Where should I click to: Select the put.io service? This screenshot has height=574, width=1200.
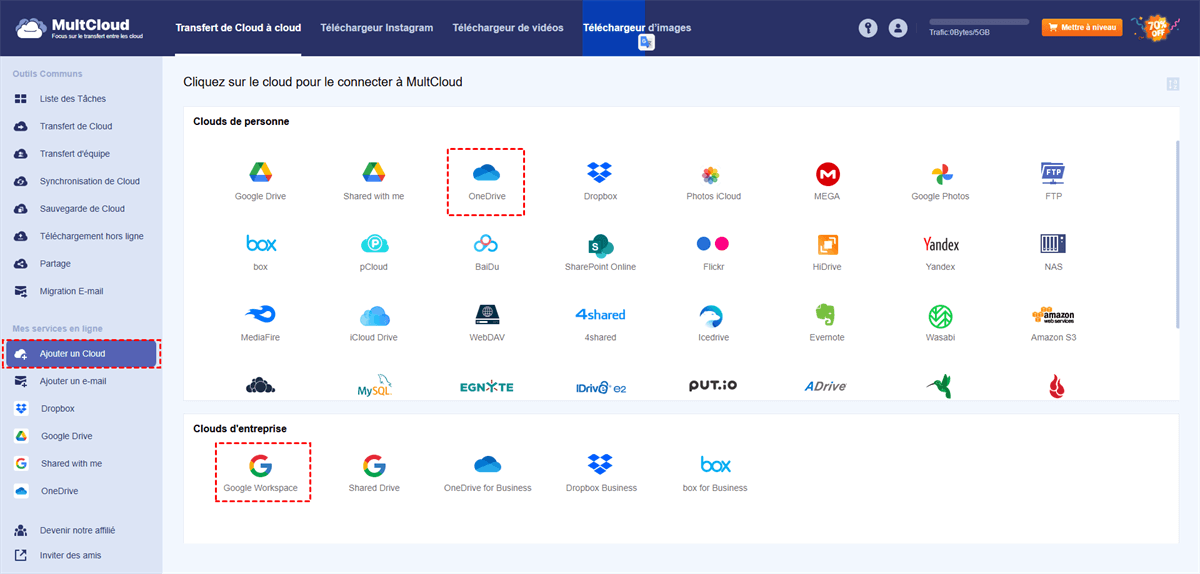click(x=713, y=386)
